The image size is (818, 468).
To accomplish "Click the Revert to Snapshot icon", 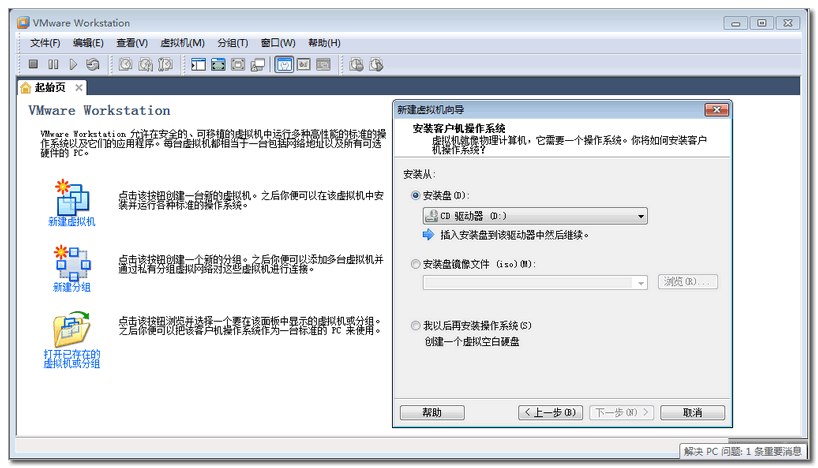I will pyautogui.click(x=146, y=64).
